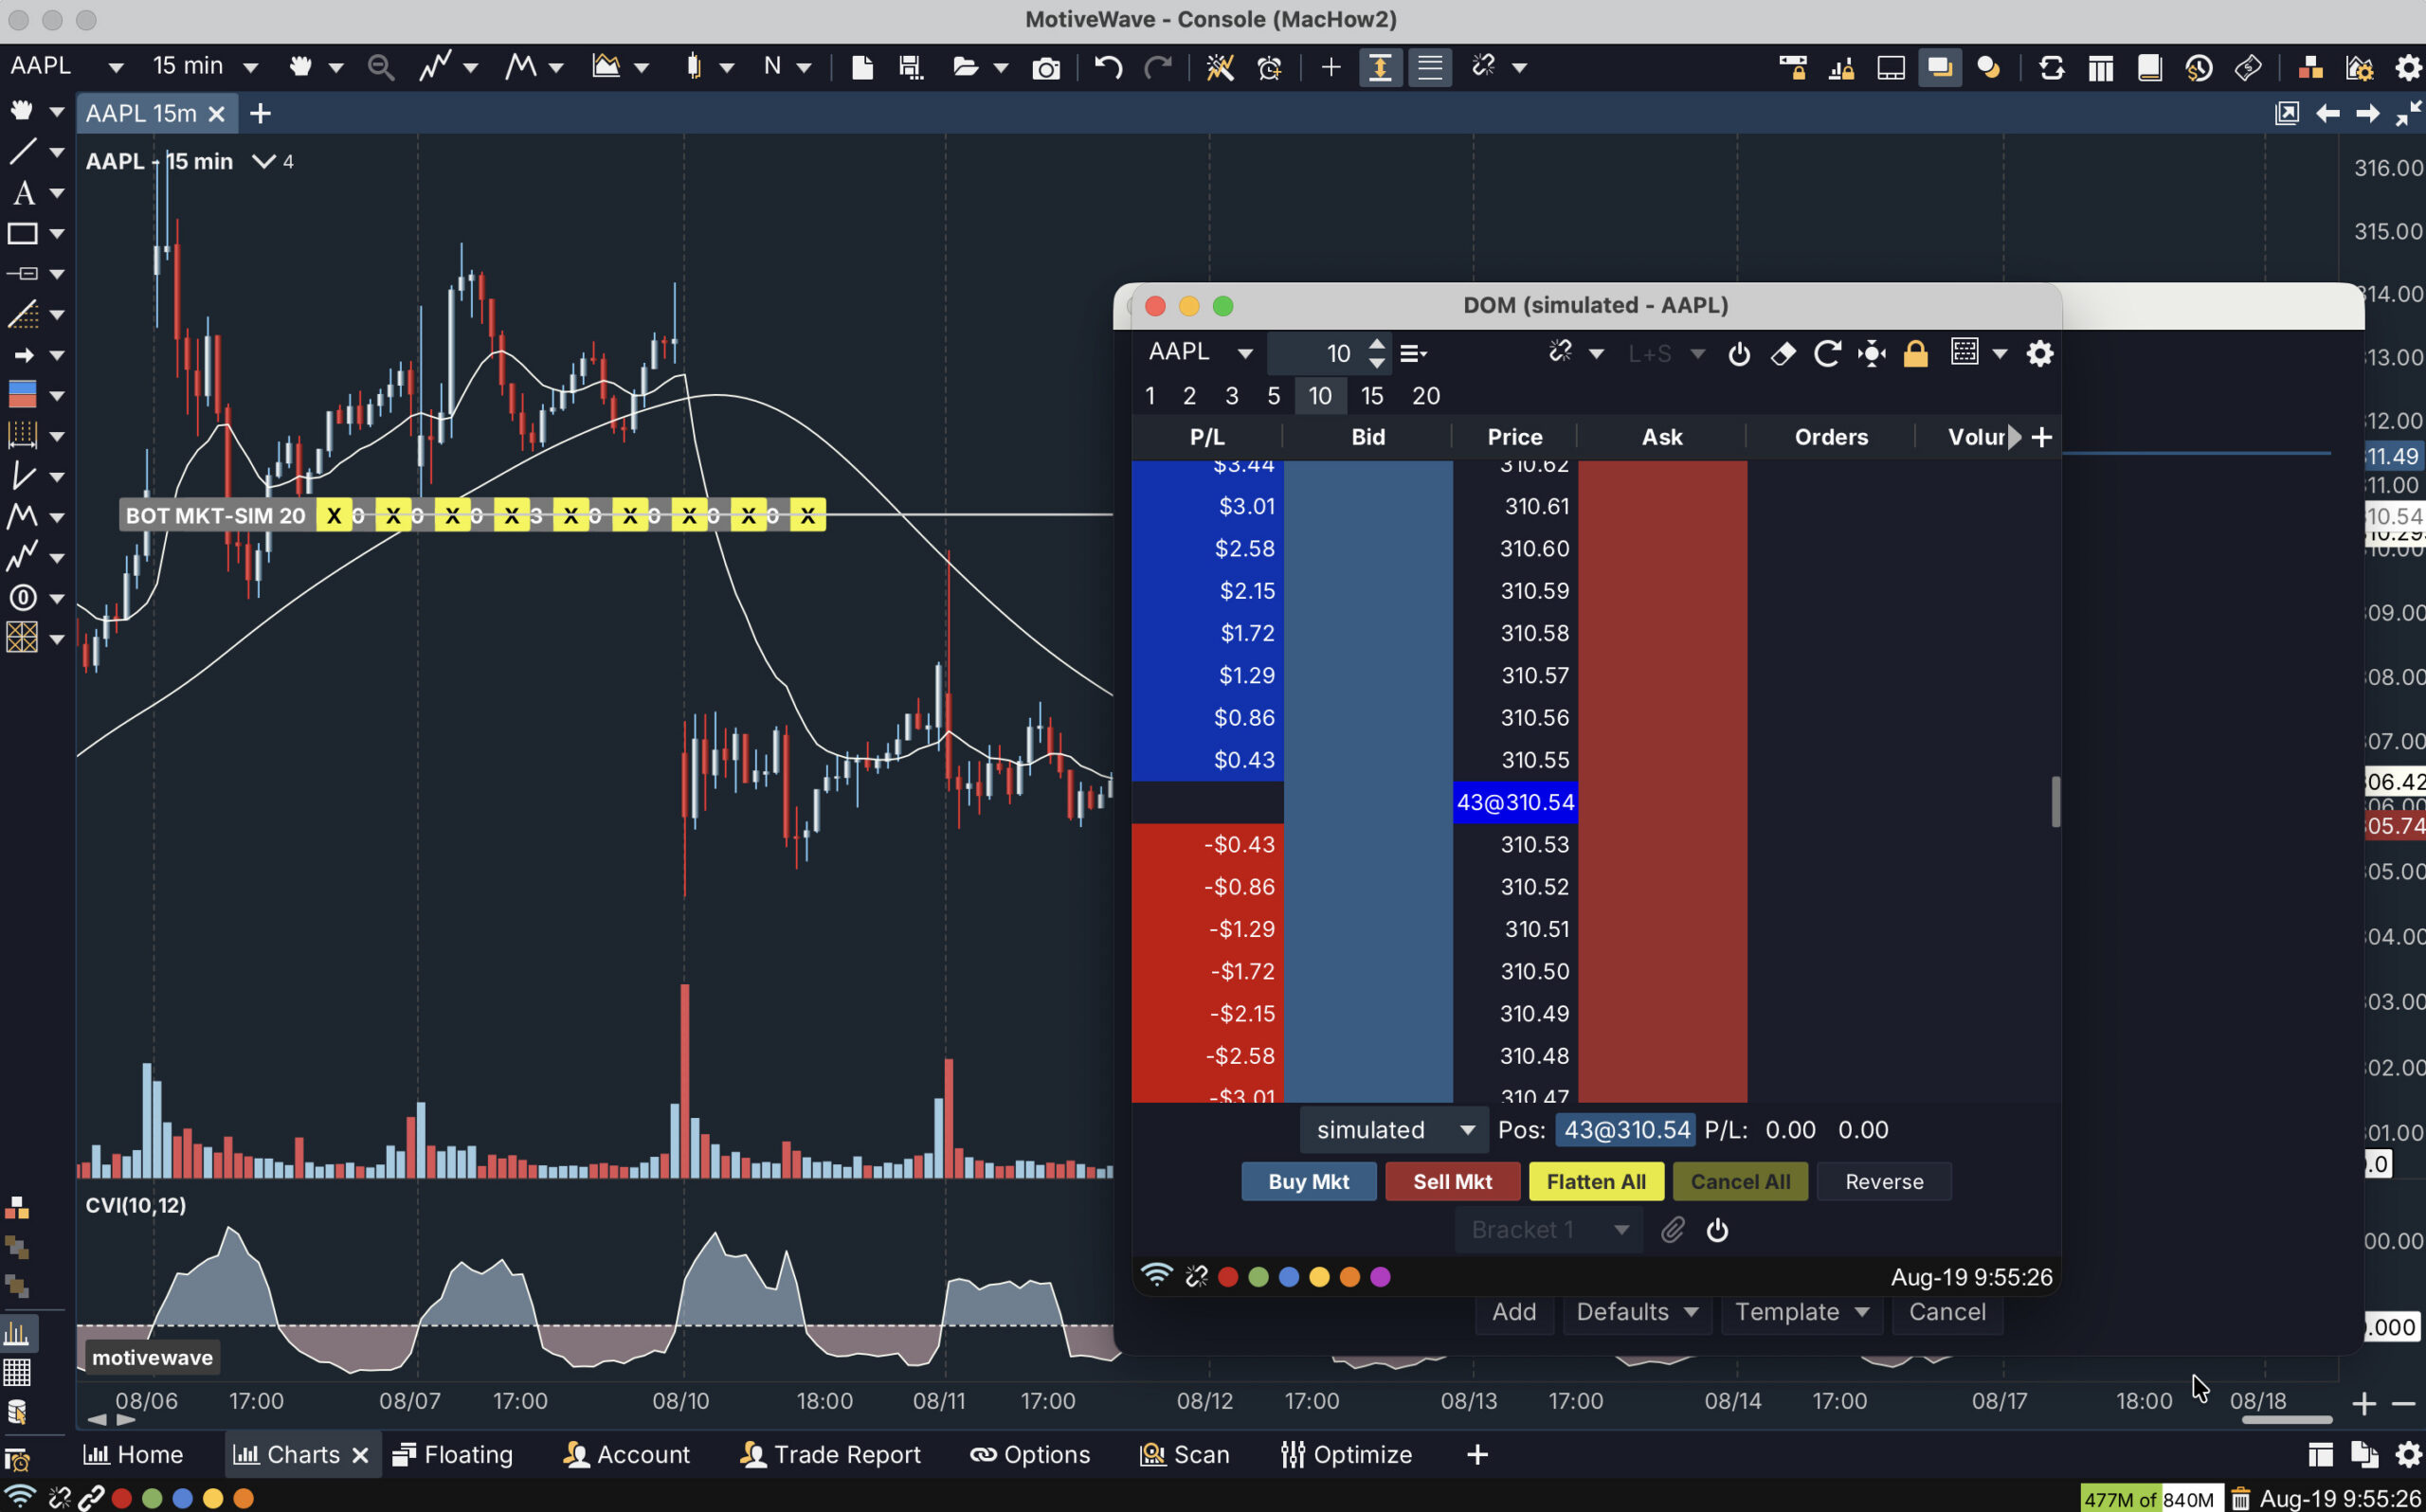
Task: Select the arrow drawing tool in left toolbar
Action: pos(23,356)
